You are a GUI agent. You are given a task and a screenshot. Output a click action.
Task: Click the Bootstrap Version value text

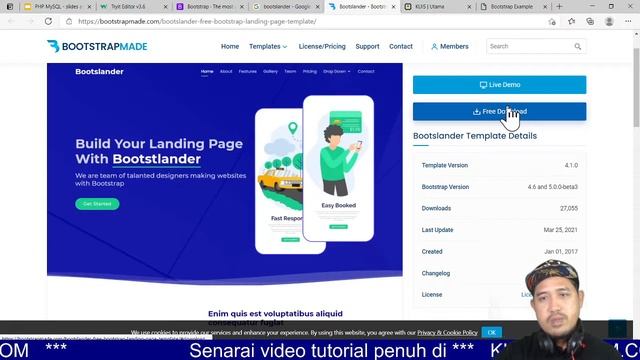(553, 187)
